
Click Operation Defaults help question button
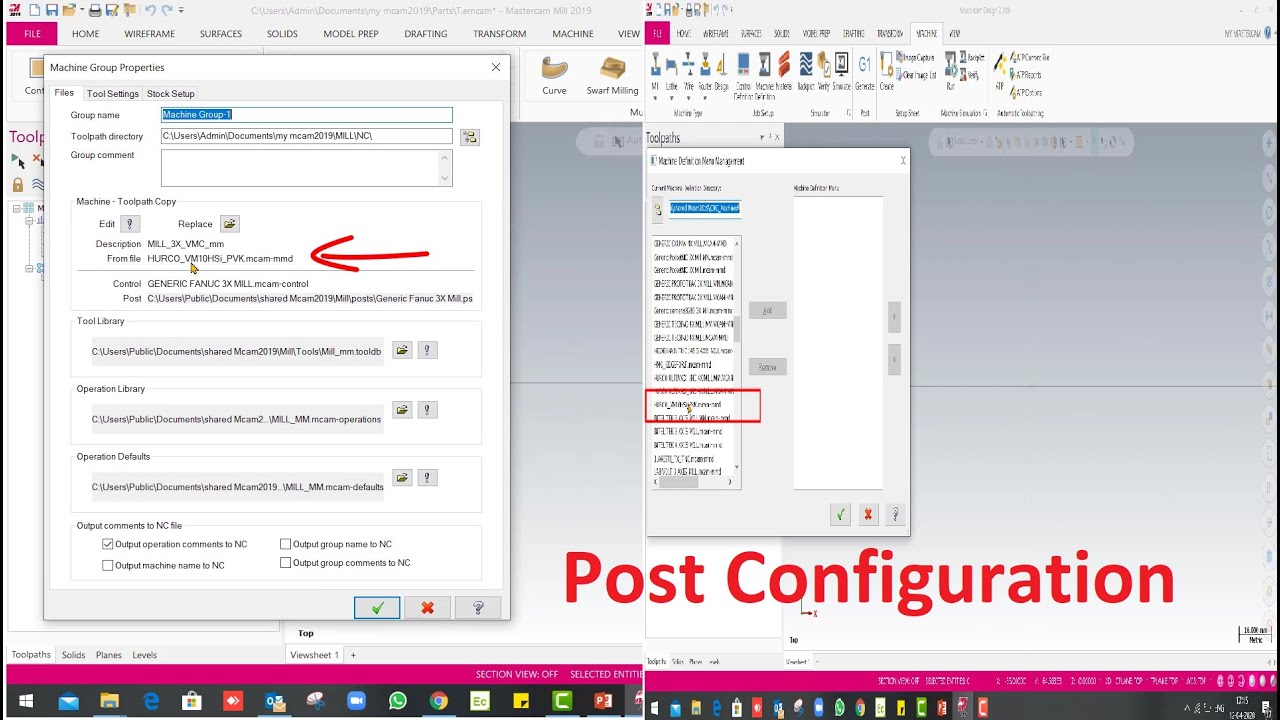click(427, 478)
